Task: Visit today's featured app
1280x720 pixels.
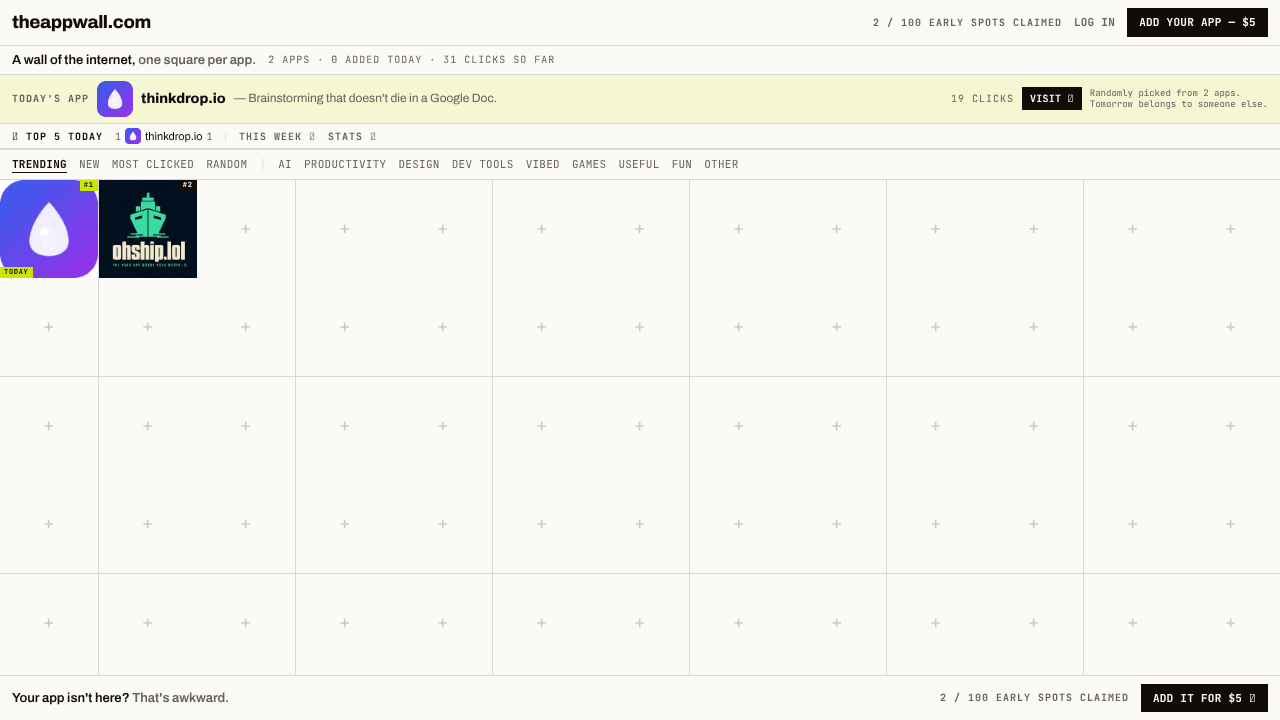Action: (x=1052, y=99)
